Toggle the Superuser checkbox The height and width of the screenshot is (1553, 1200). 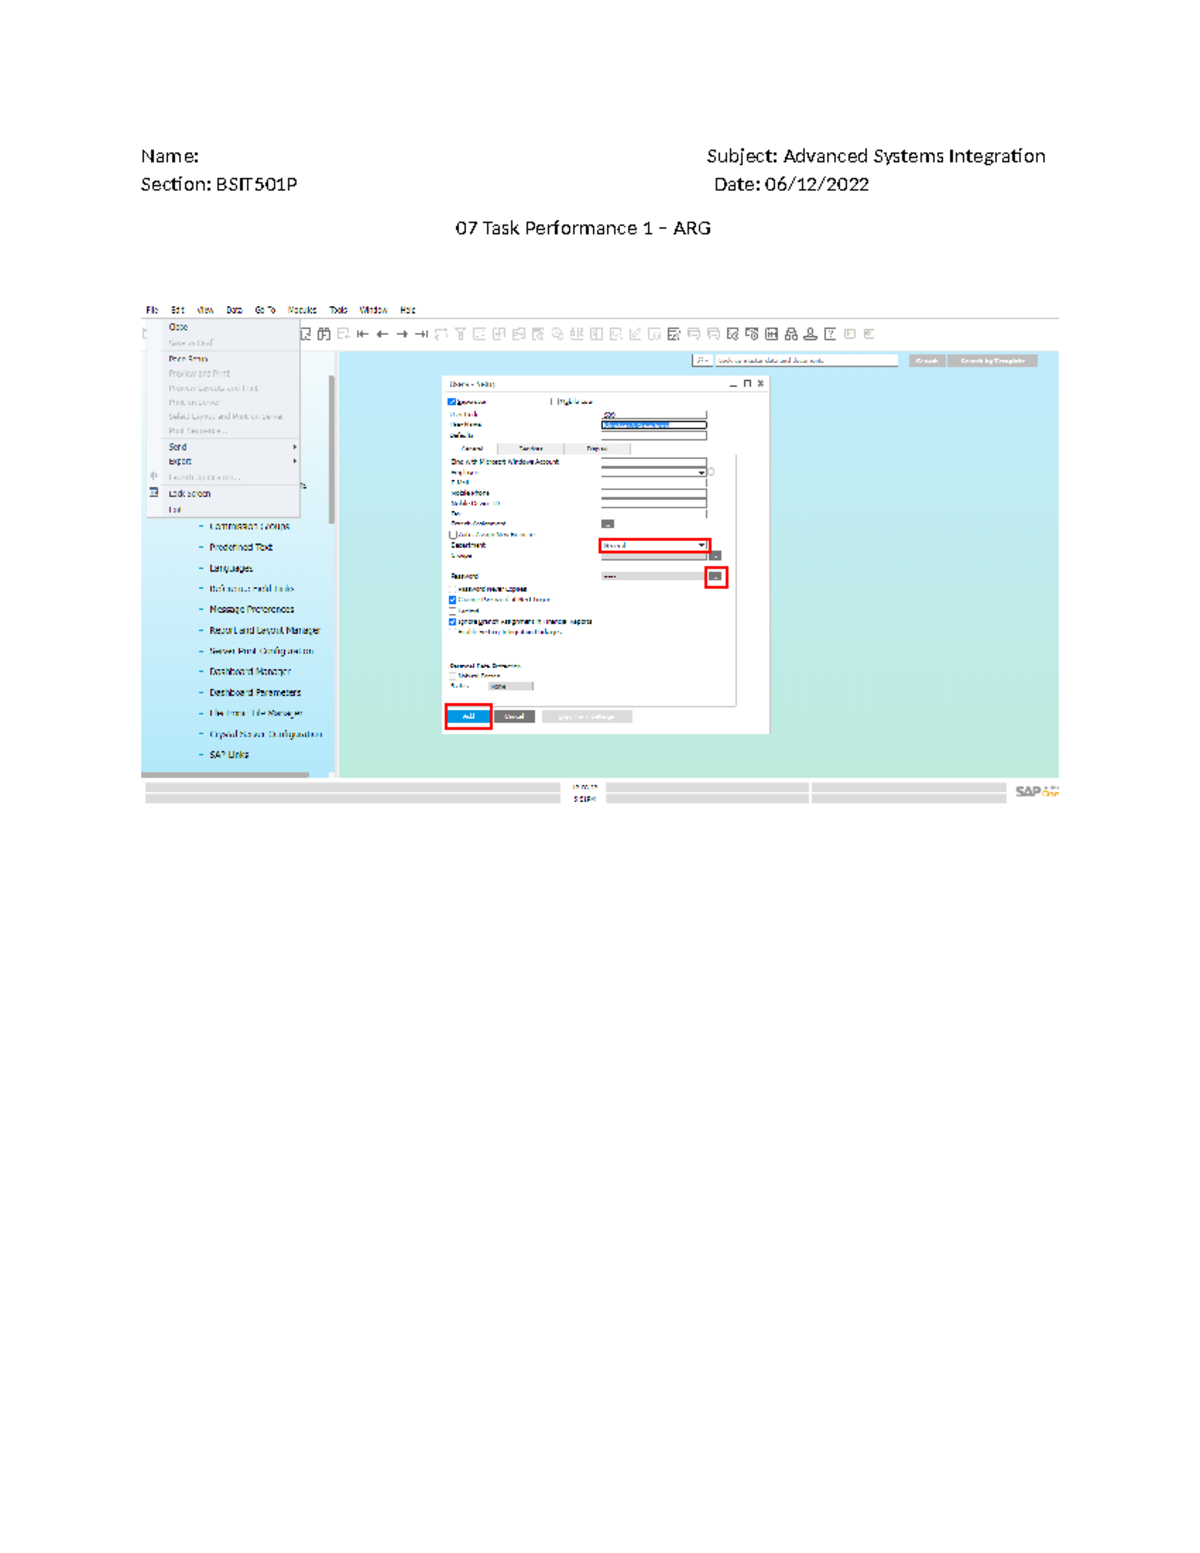451,400
